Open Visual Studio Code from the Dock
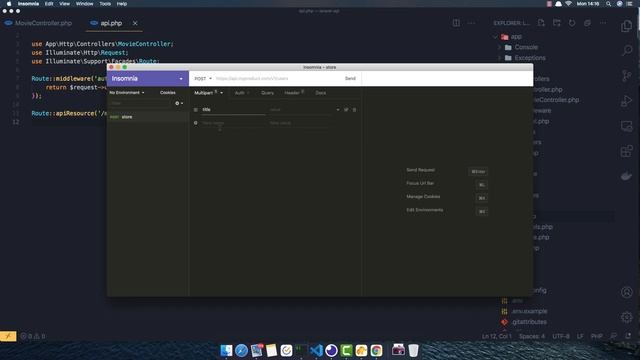The height and width of the screenshot is (360, 640). tap(316, 350)
